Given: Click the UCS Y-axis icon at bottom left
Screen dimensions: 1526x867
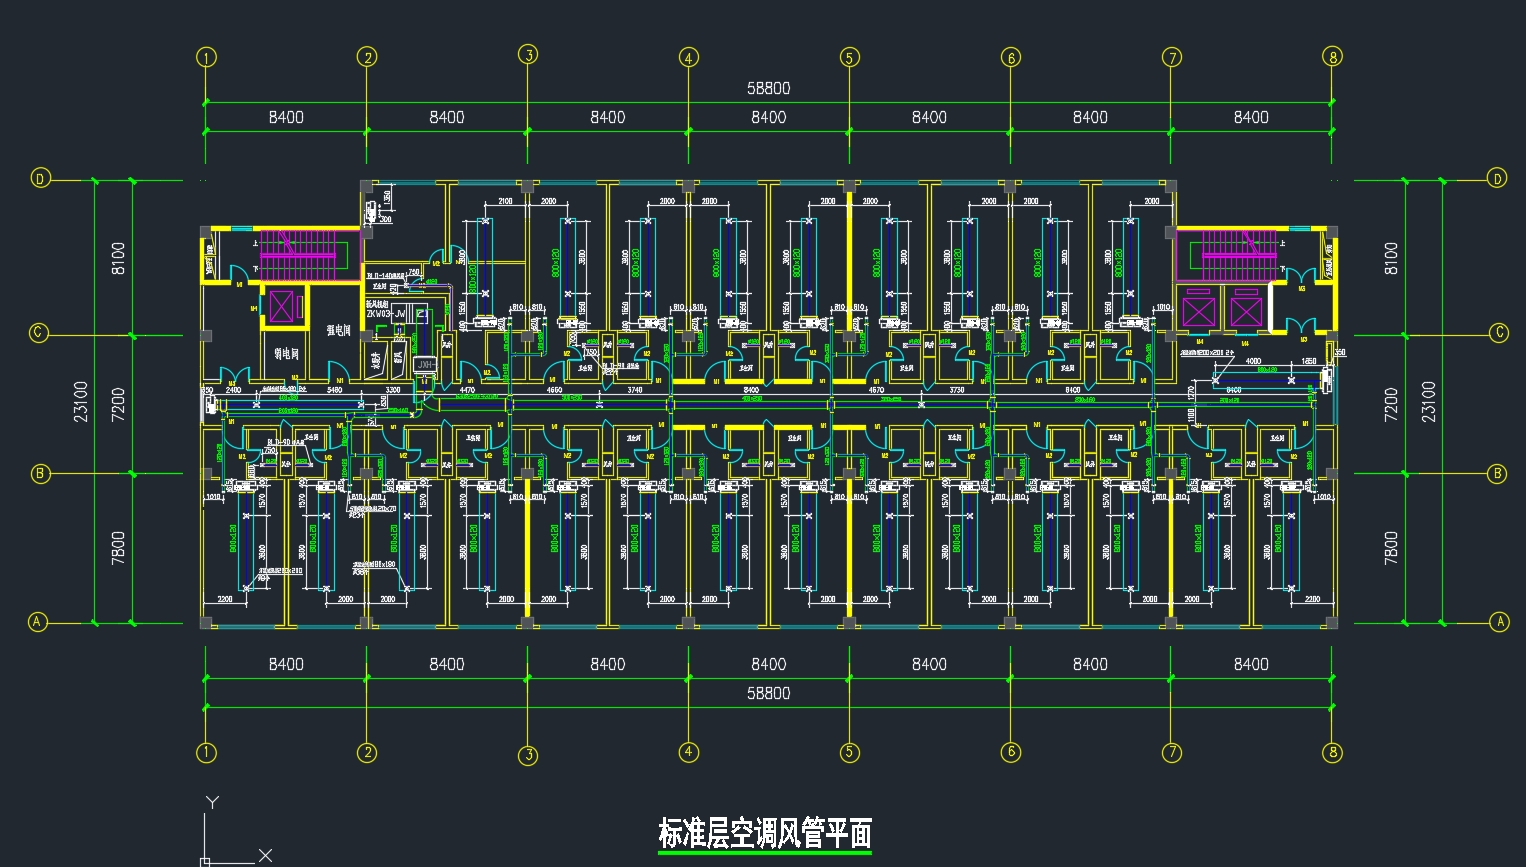Looking at the screenshot, I should 211,802.
